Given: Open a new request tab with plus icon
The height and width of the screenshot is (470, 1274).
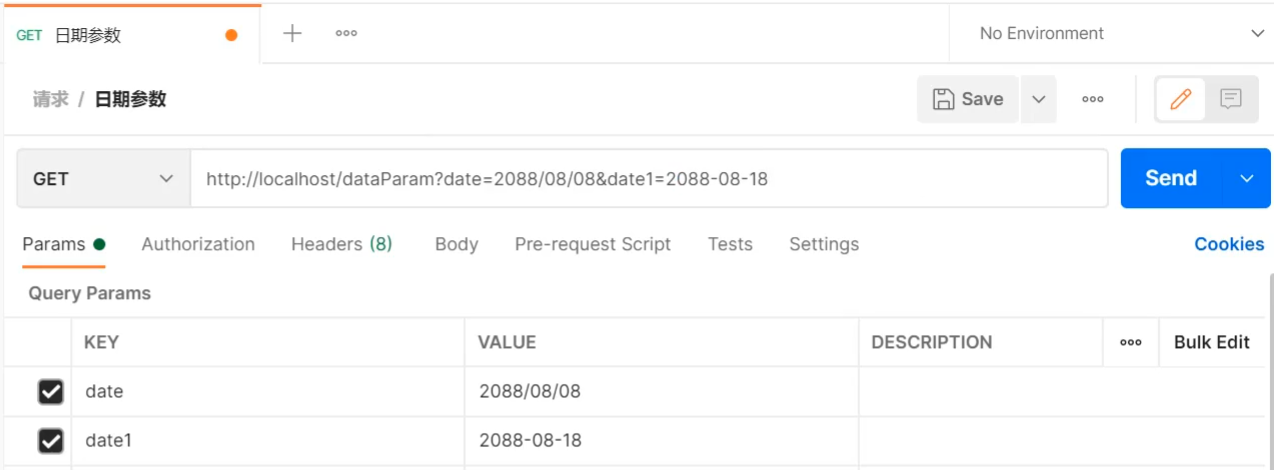Looking at the screenshot, I should [x=292, y=33].
